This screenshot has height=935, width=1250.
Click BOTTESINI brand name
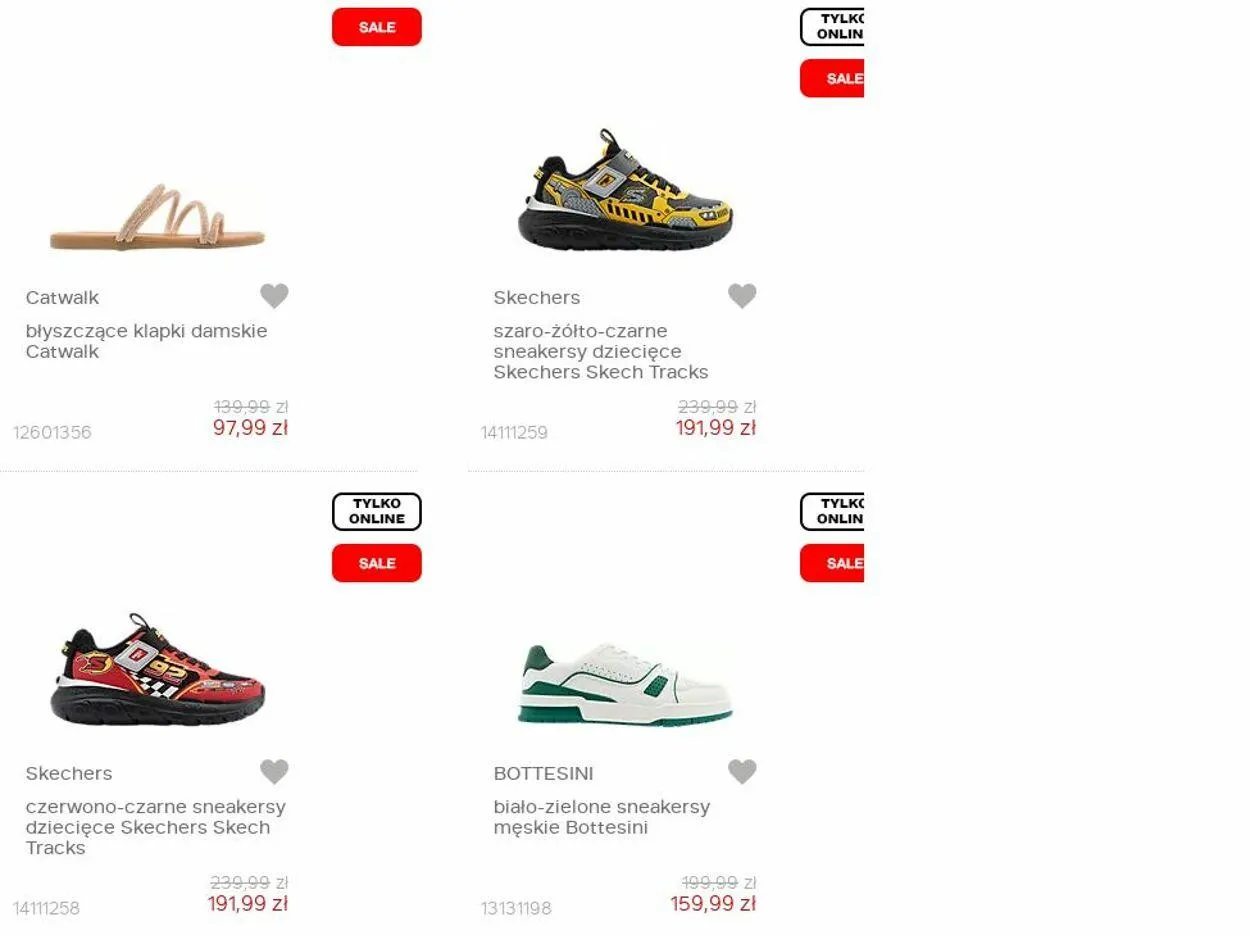pyautogui.click(x=543, y=773)
